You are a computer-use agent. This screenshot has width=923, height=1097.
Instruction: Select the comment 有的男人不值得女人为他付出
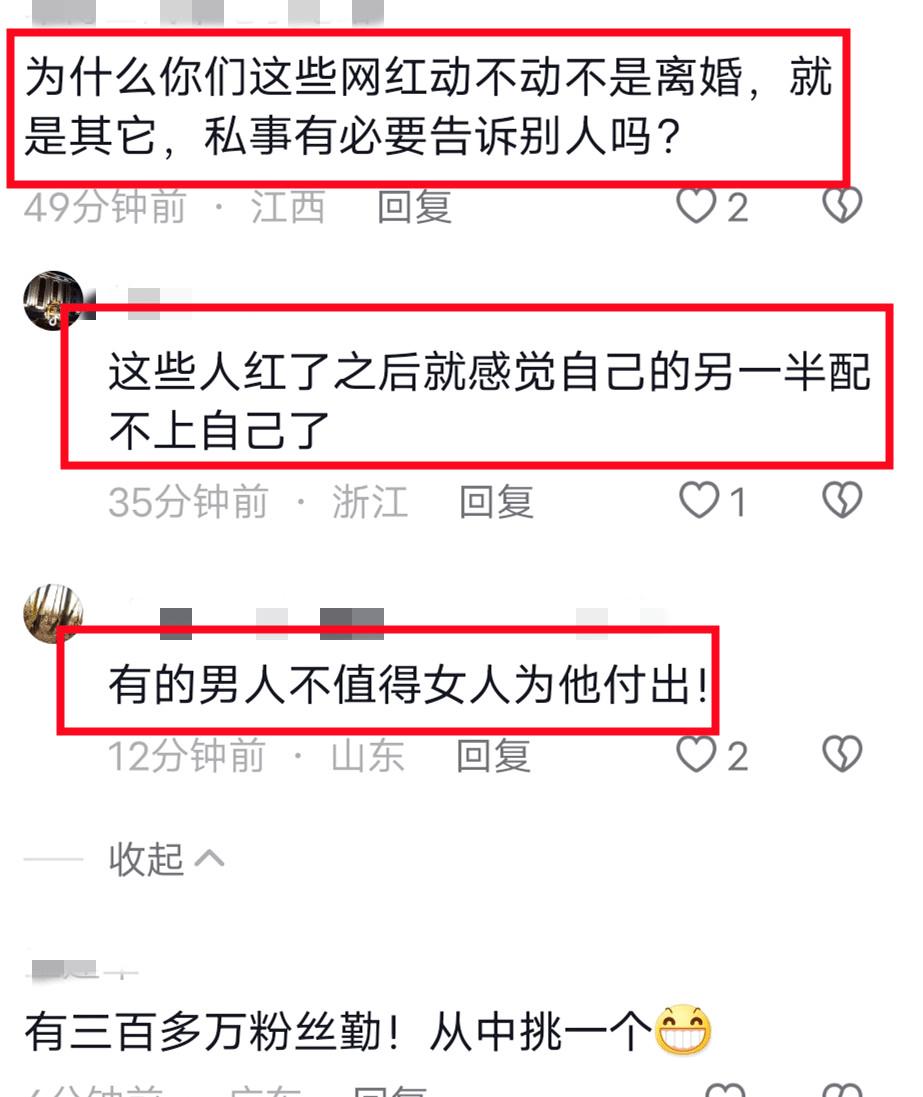point(408,684)
